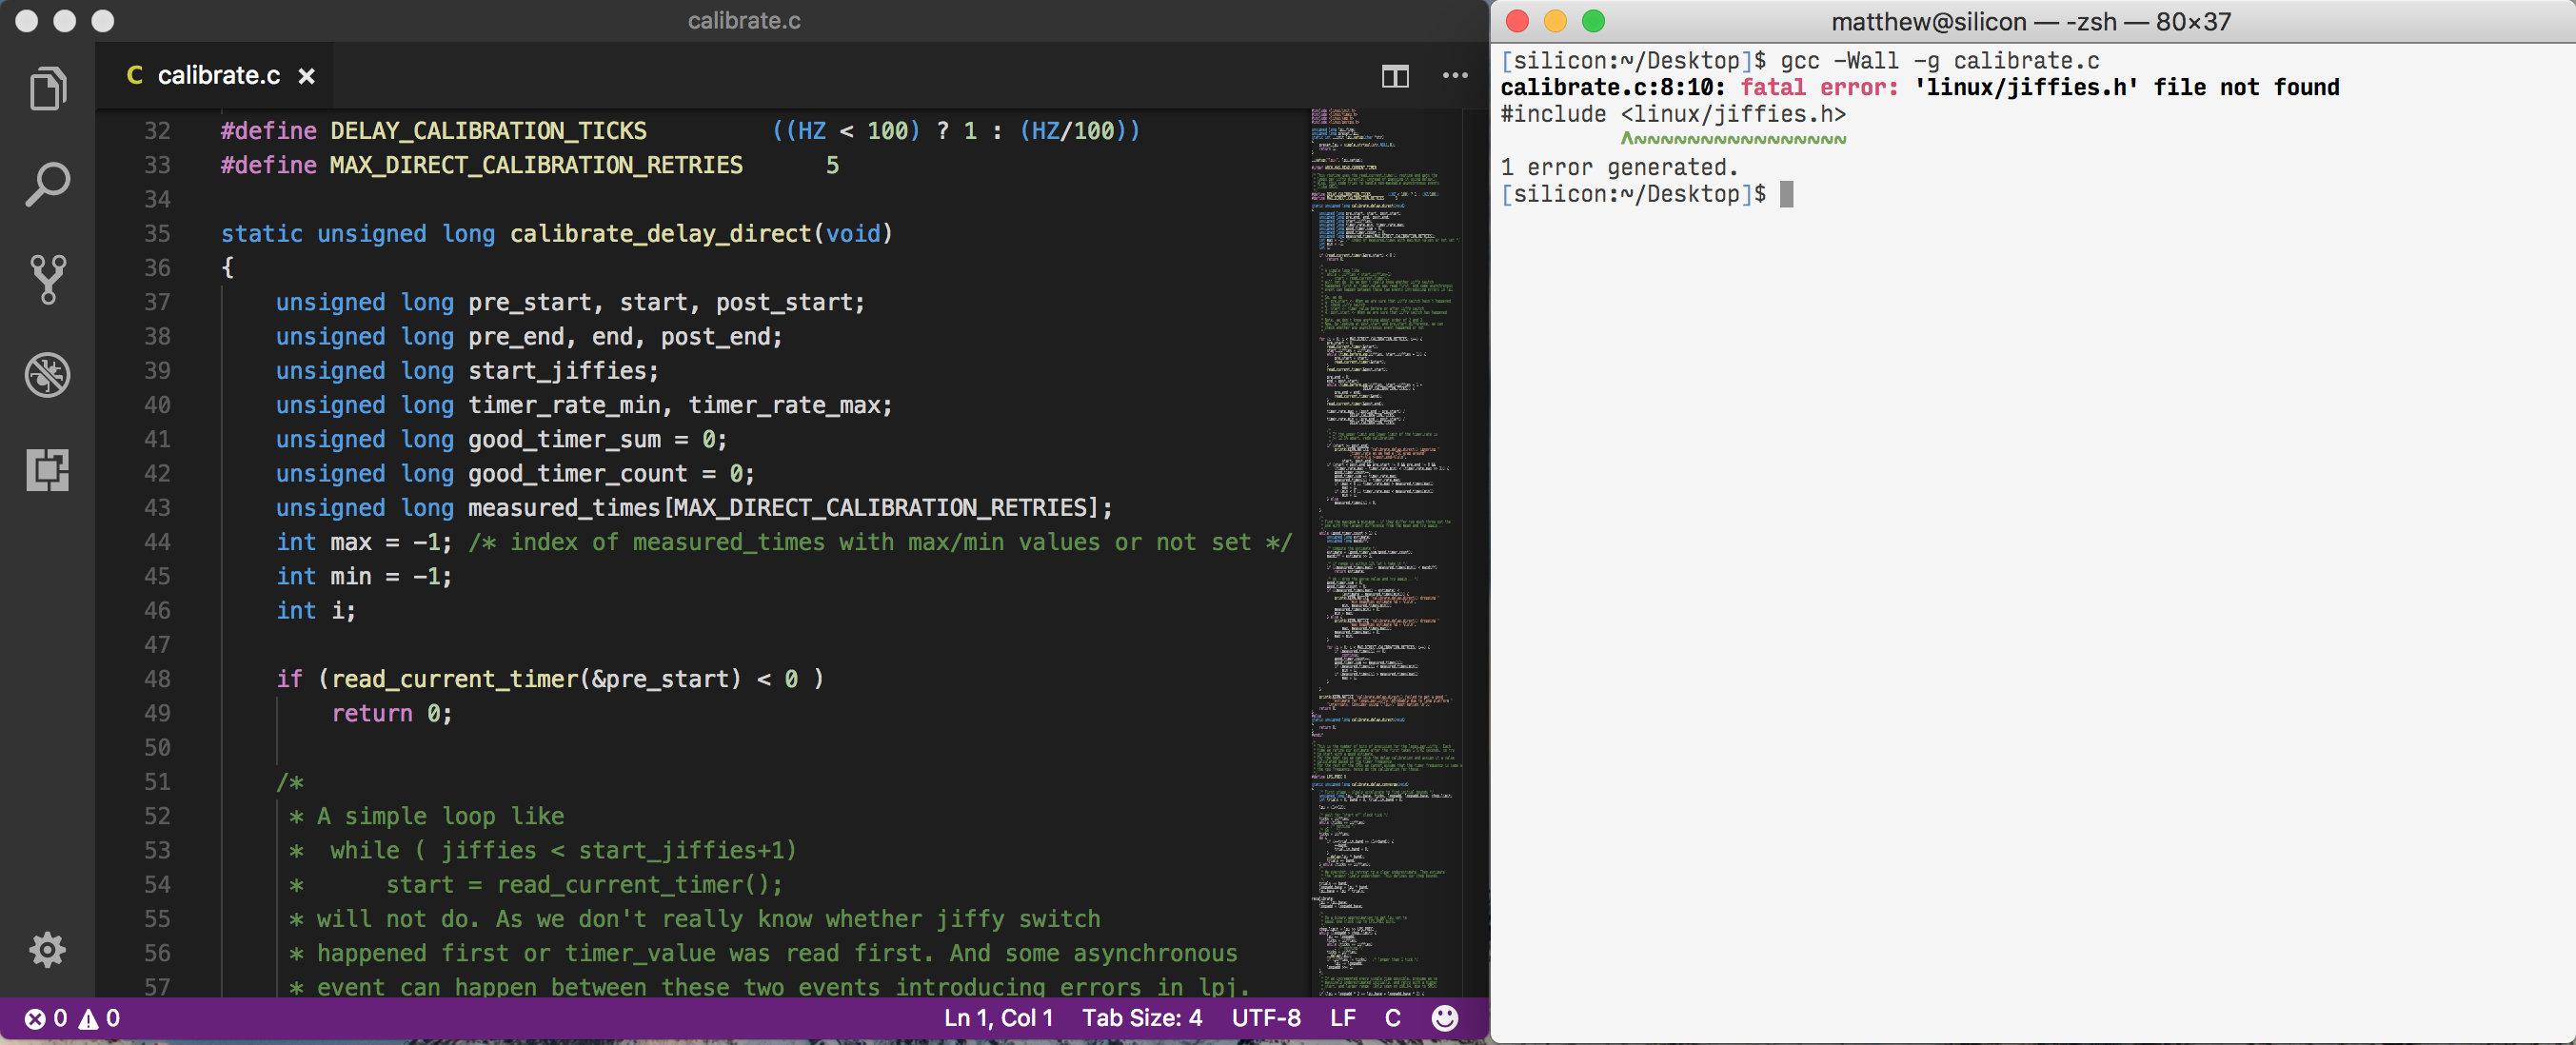Change indentation via Tab Size: 4

1142,1018
